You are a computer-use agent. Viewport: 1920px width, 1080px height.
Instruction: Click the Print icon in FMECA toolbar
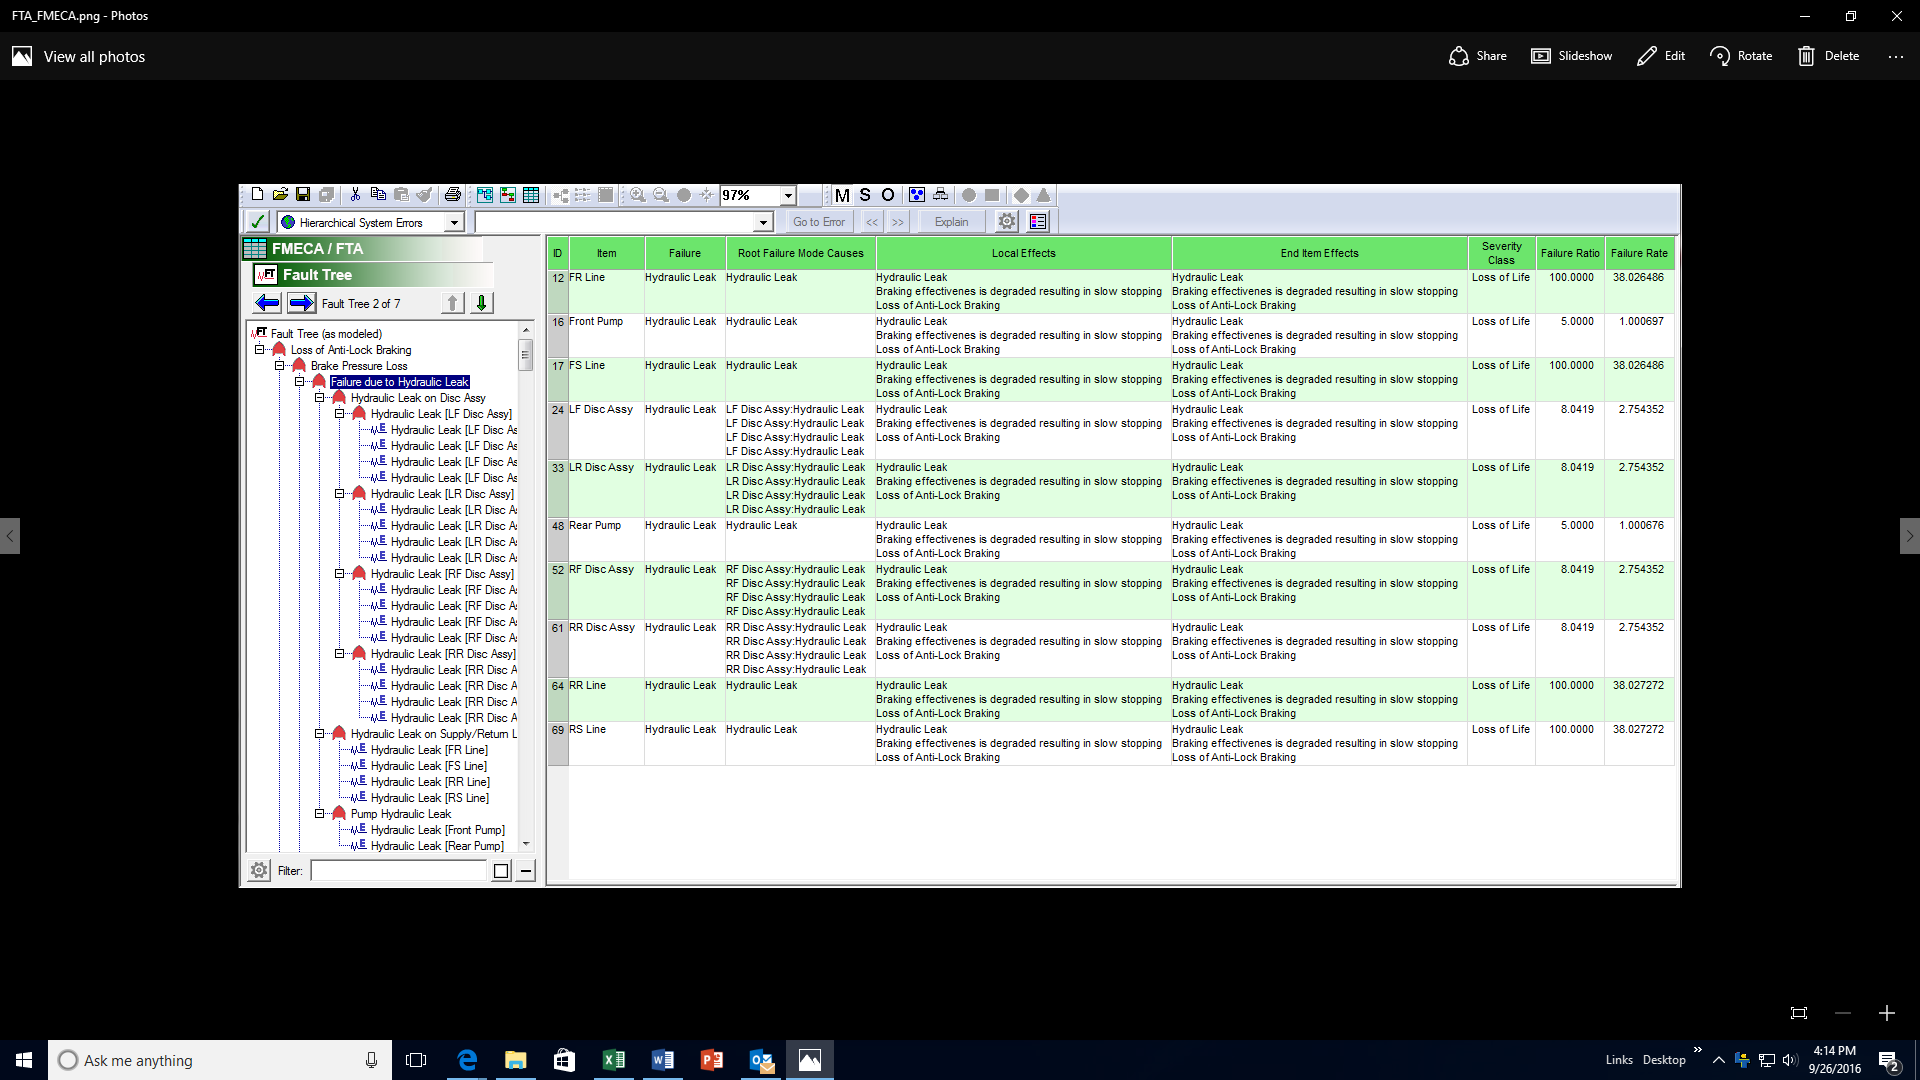click(x=452, y=195)
